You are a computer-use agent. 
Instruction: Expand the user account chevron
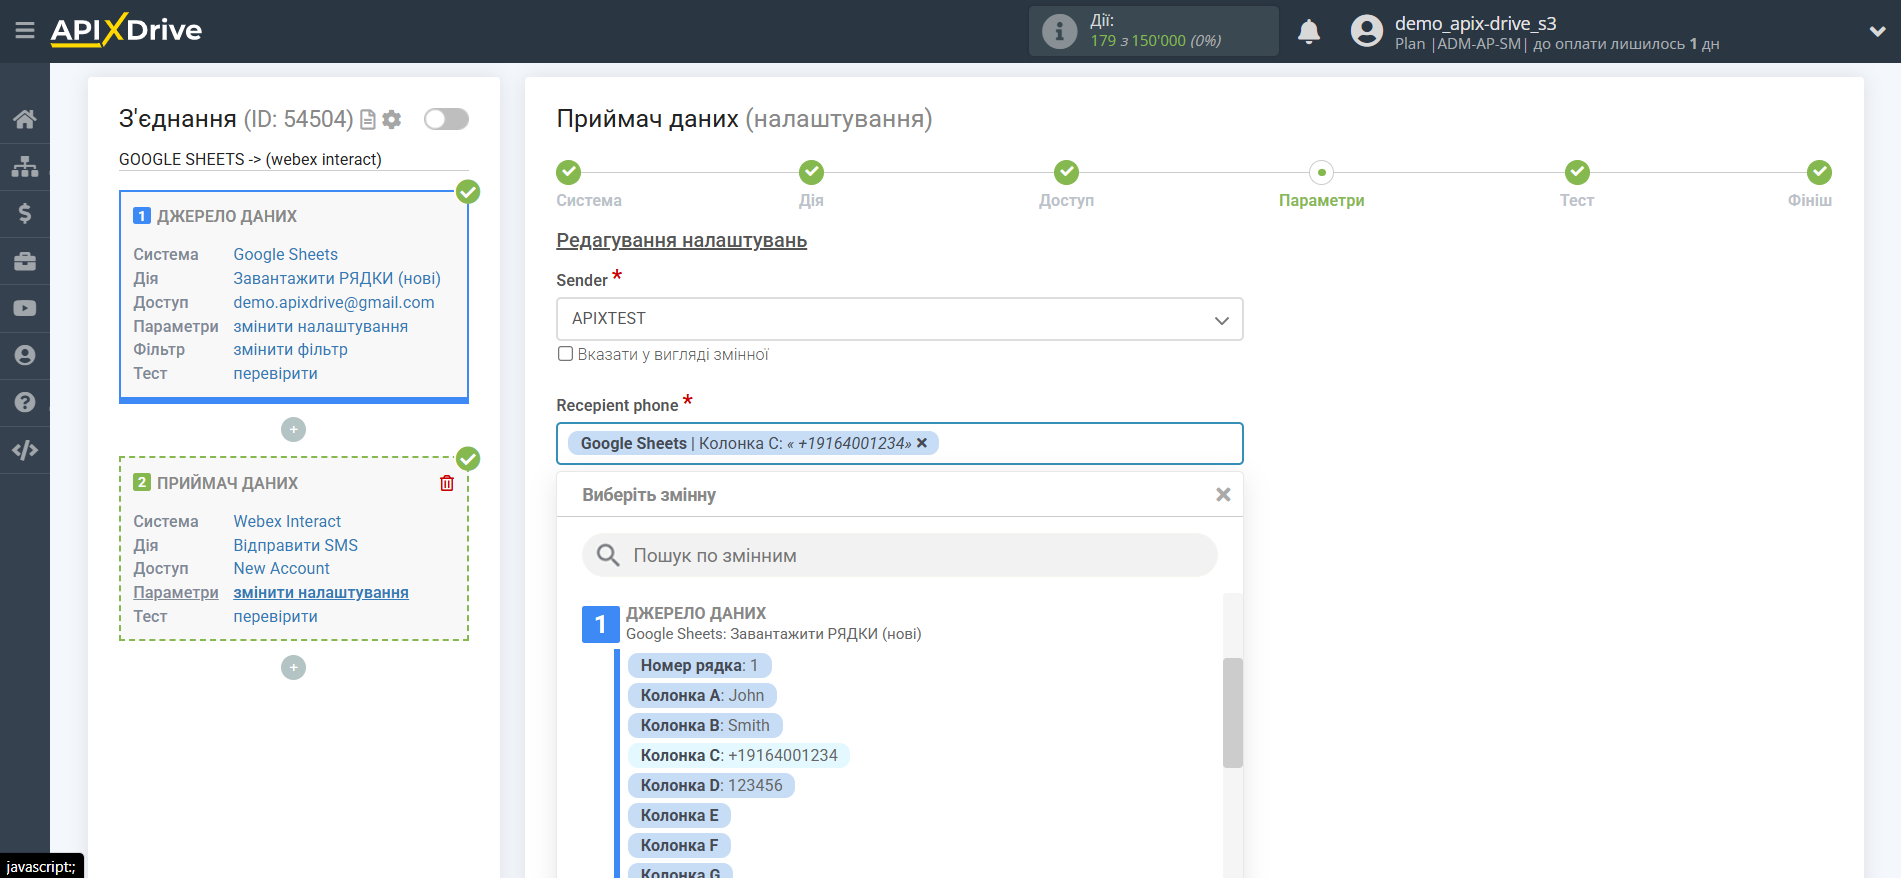point(1877,31)
